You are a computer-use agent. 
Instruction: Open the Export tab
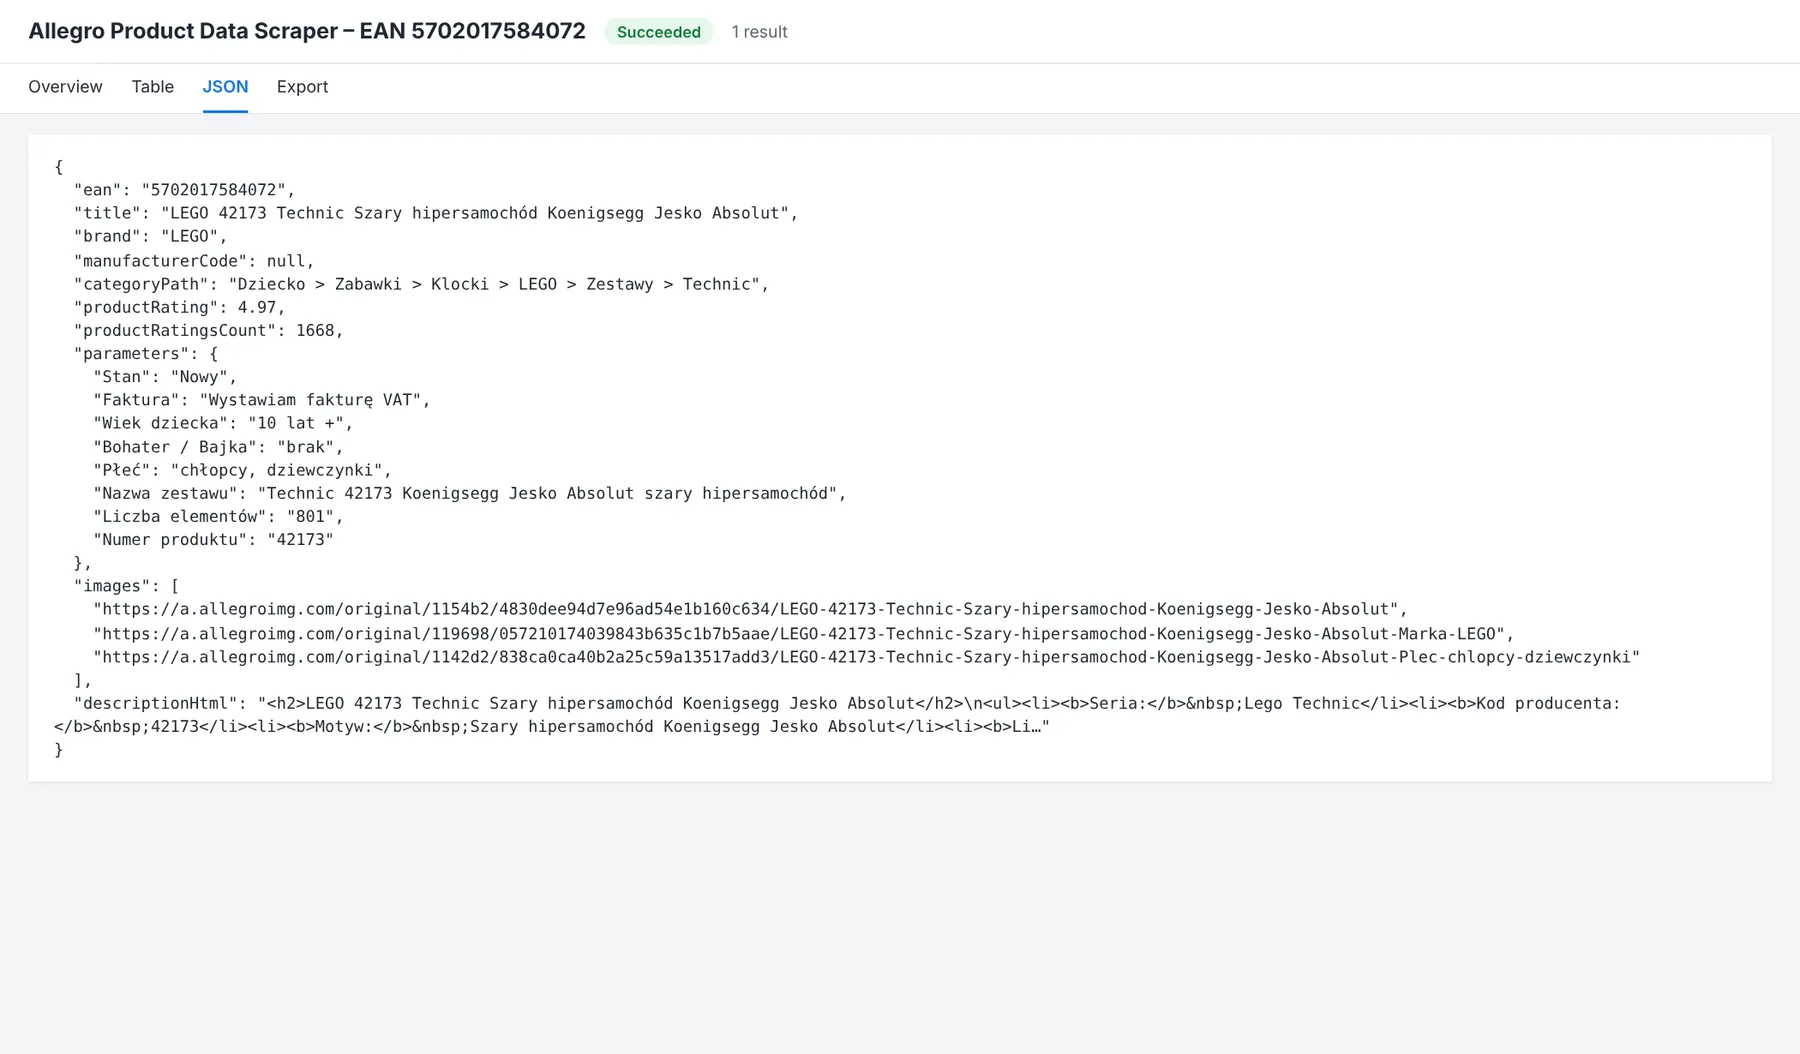click(x=302, y=87)
